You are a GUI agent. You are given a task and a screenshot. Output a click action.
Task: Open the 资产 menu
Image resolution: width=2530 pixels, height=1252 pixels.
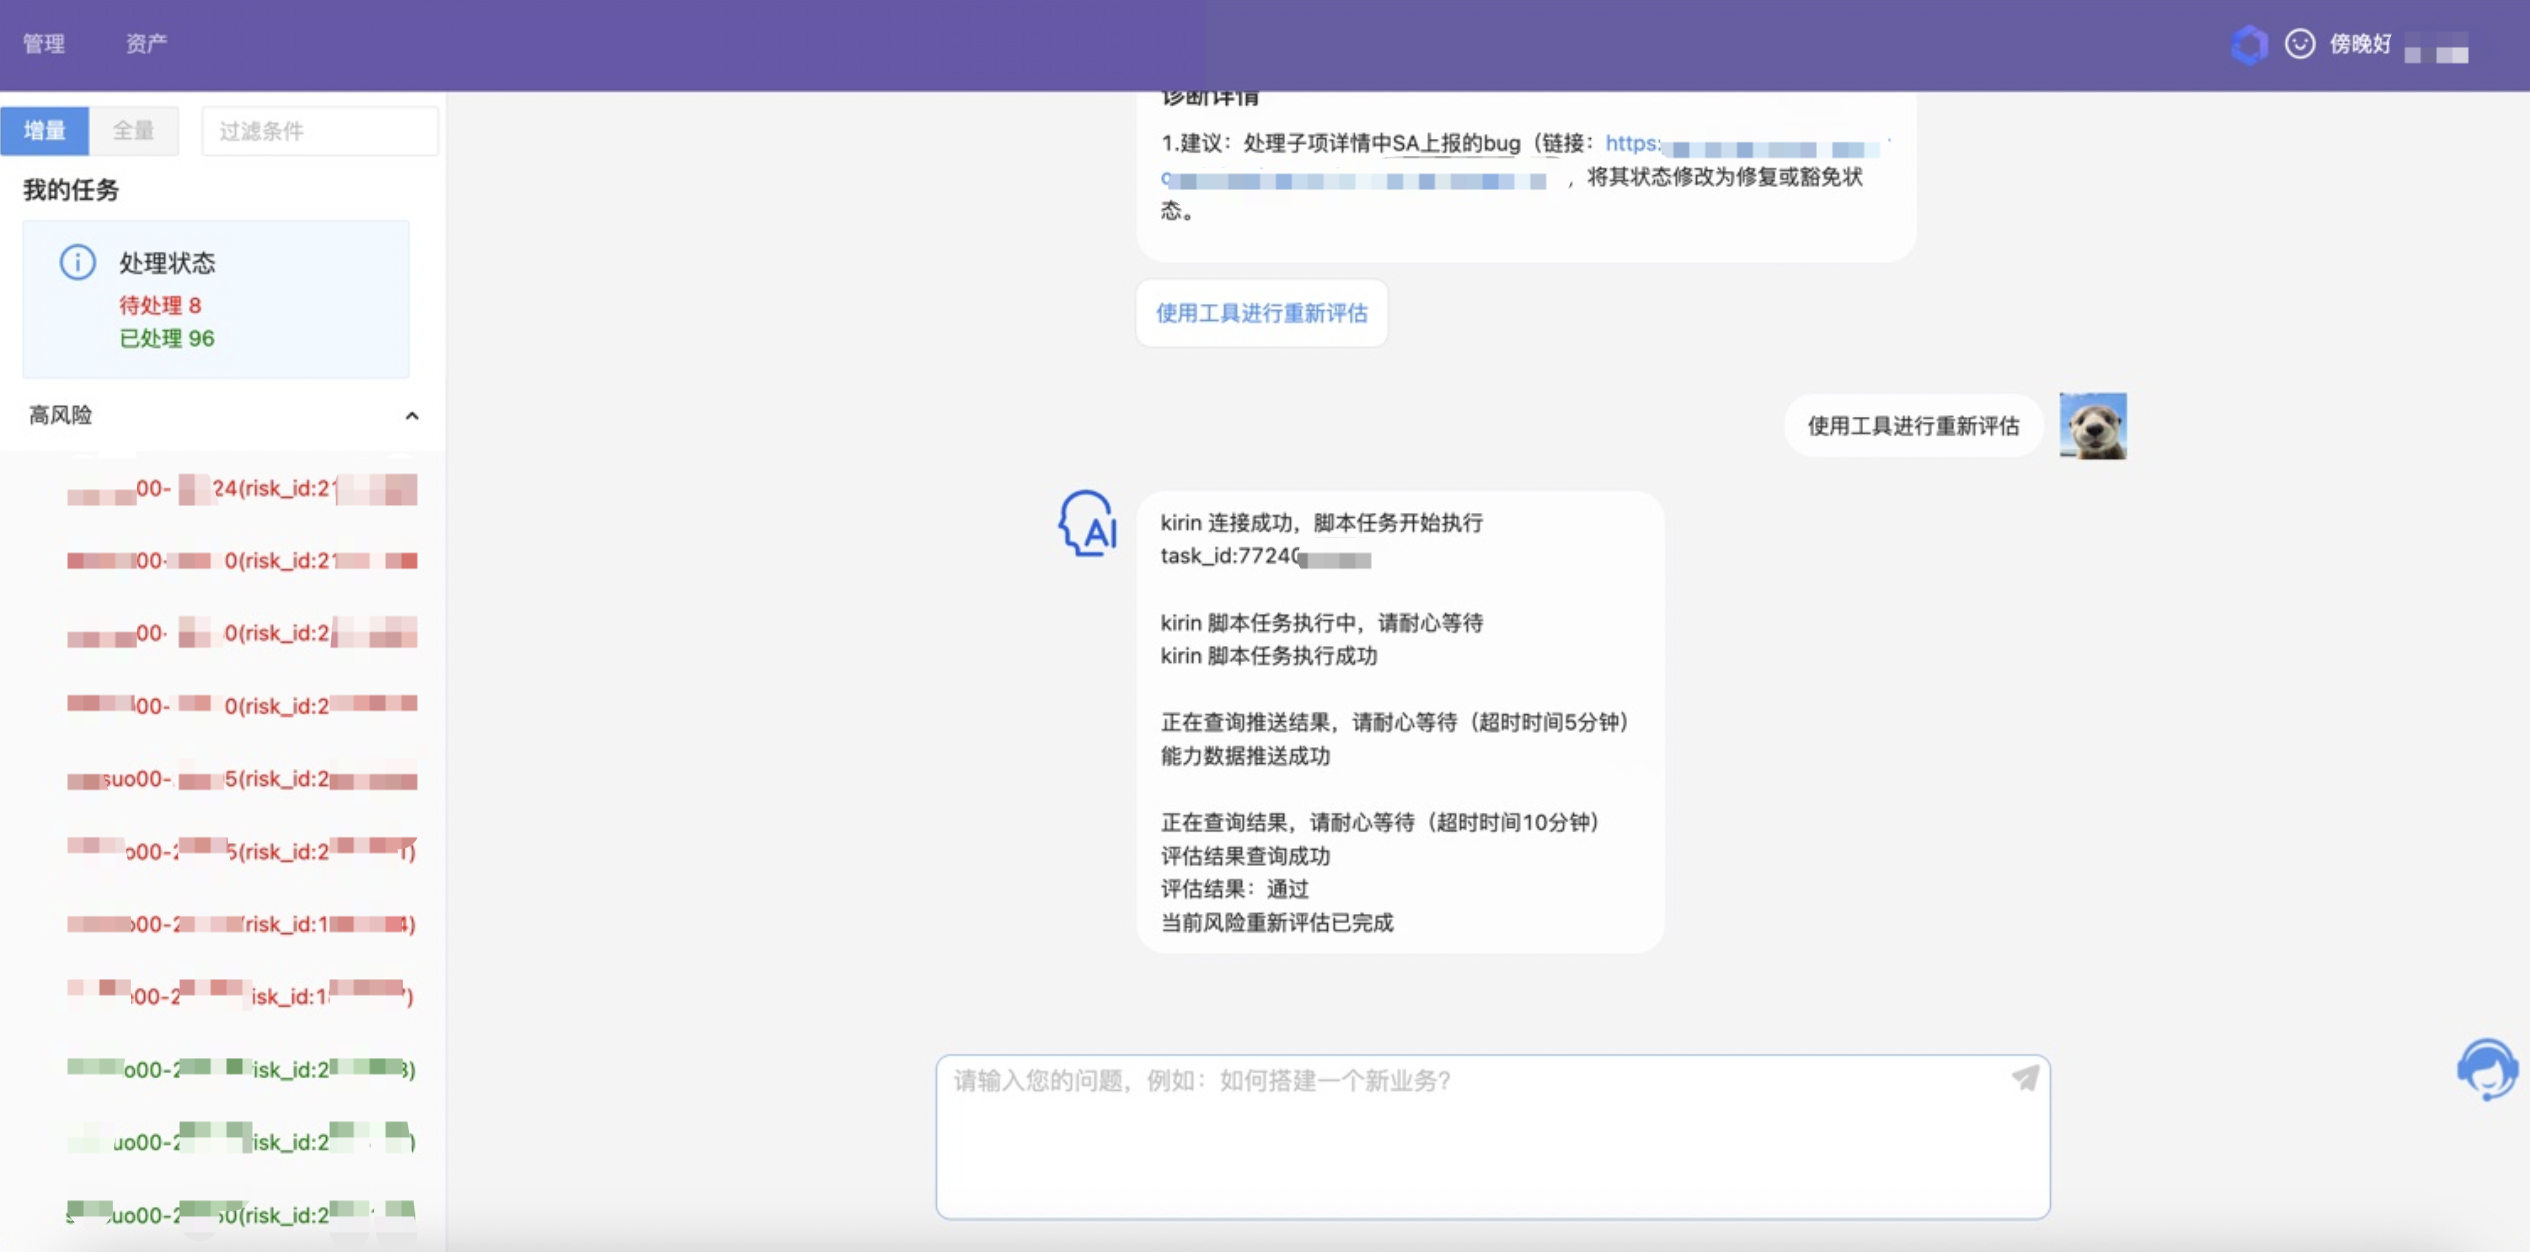(146, 43)
